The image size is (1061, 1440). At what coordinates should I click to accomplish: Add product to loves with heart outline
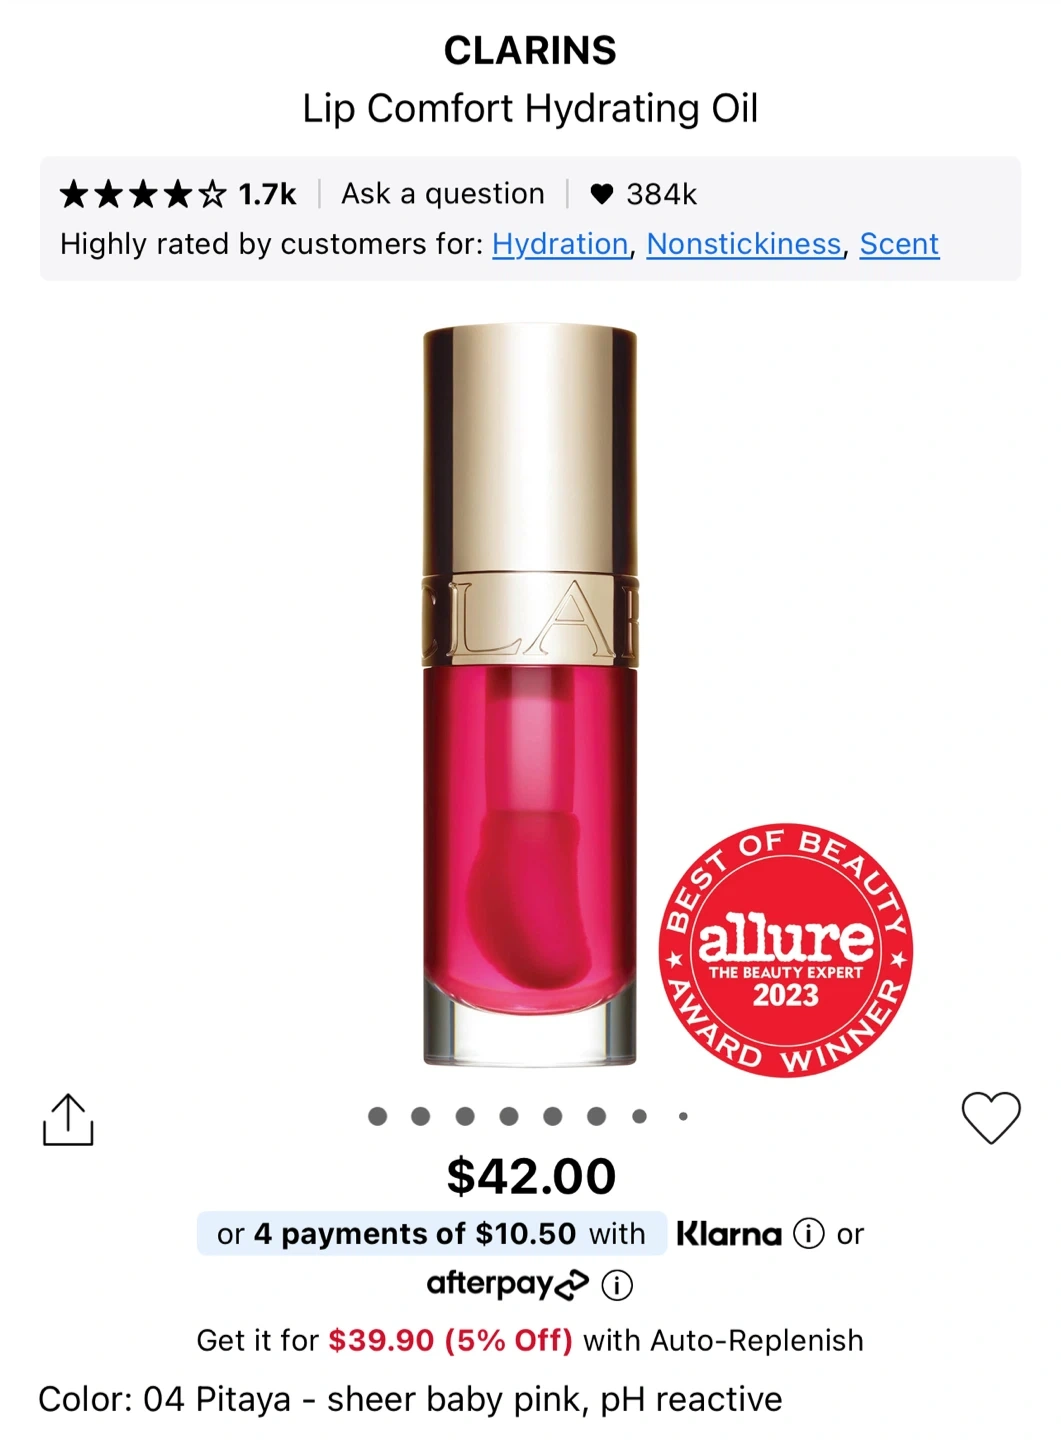991,1117
